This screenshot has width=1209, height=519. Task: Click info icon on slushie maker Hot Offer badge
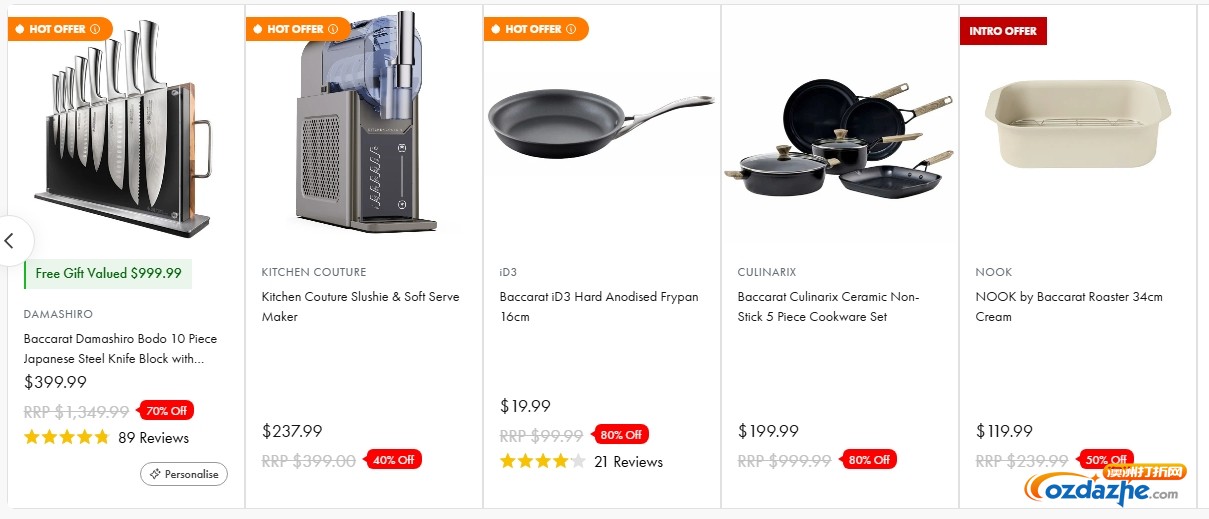(333, 29)
